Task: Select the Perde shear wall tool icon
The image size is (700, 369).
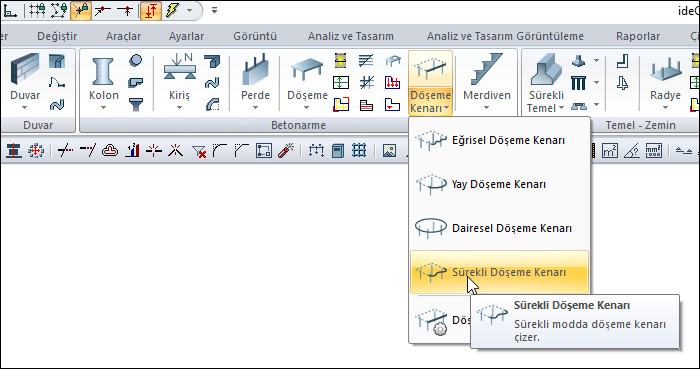Action: click(x=255, y=70)
